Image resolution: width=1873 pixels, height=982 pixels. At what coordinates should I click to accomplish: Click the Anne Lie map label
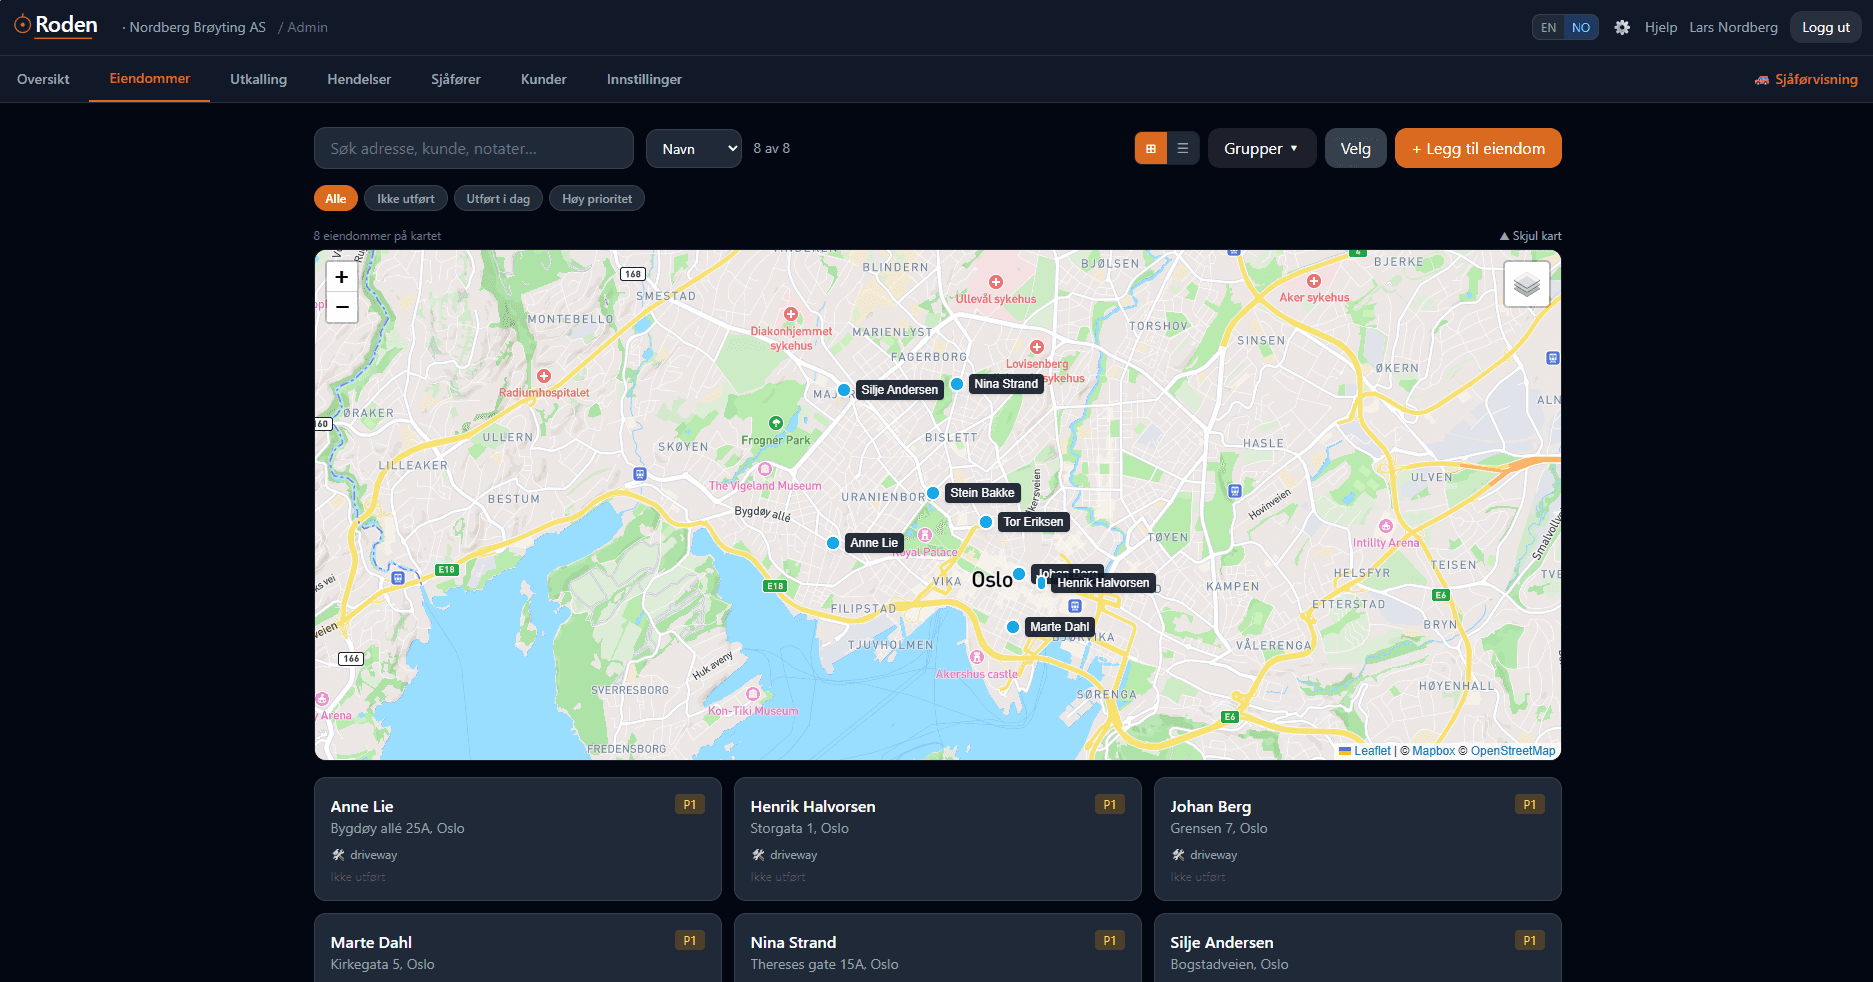tap(874, 543)
